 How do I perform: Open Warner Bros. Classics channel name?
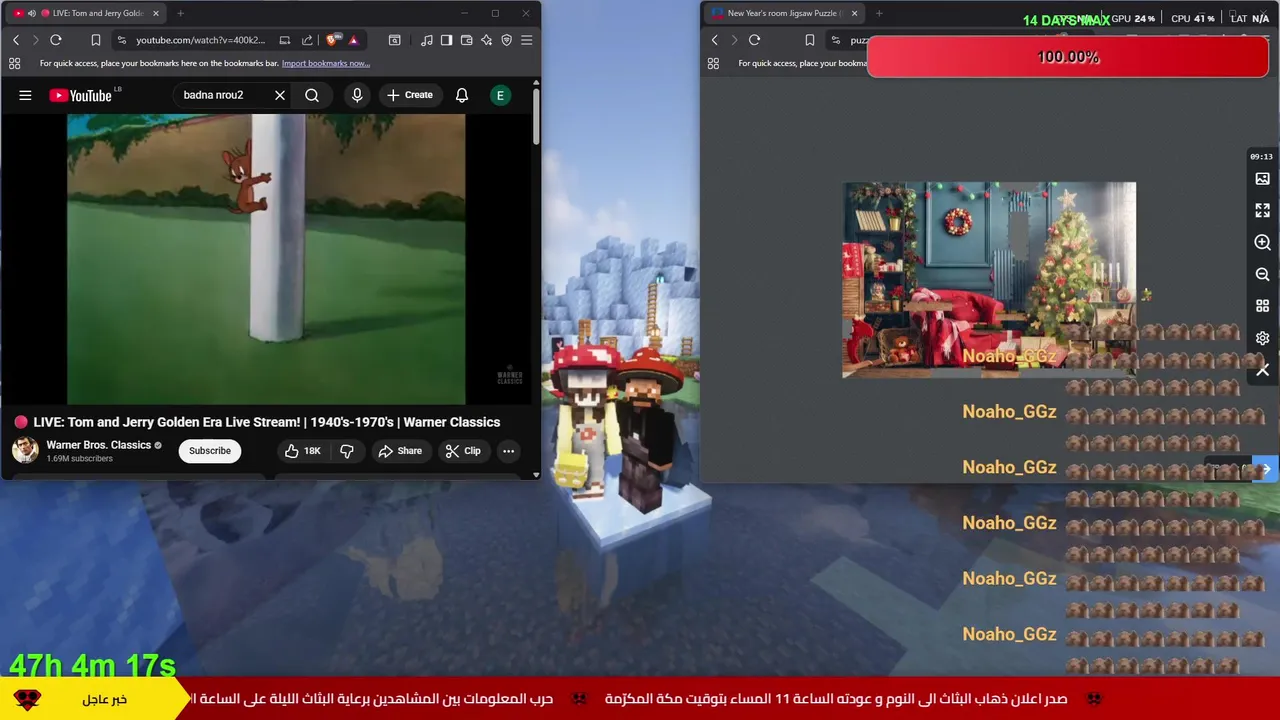coord(98,445)
